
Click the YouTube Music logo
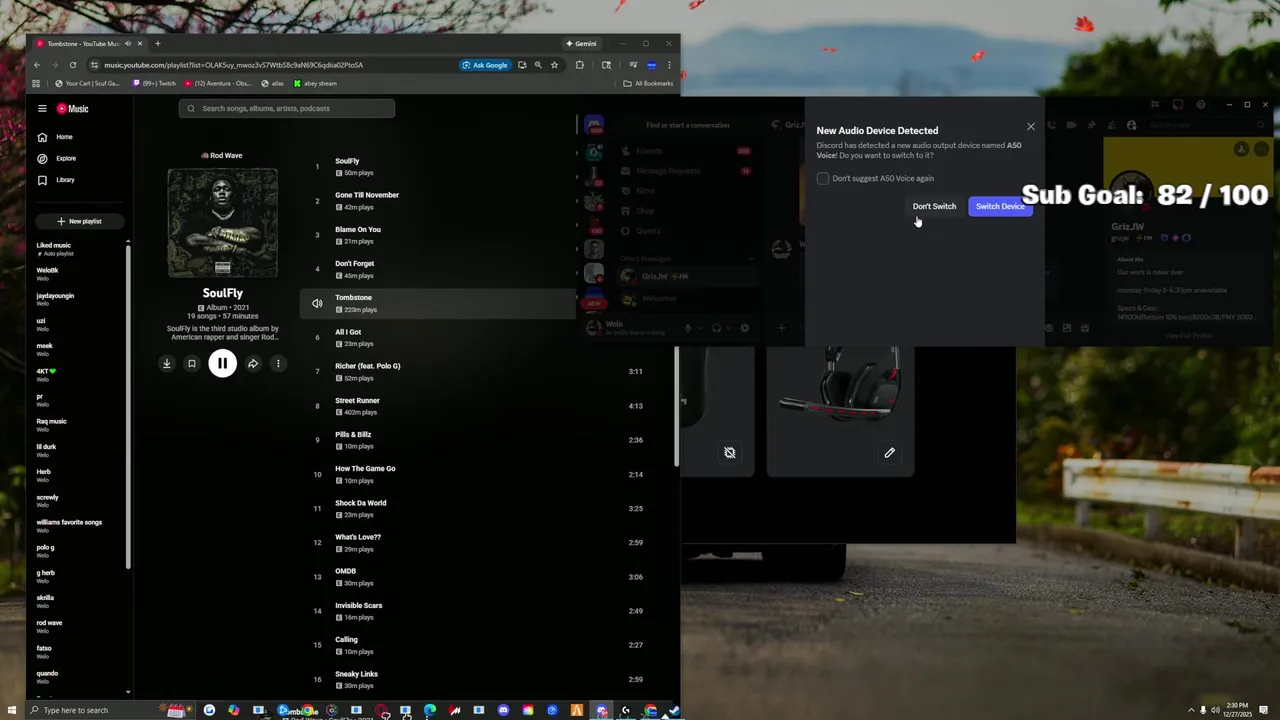pyautogui.click(x=72, y=109)
